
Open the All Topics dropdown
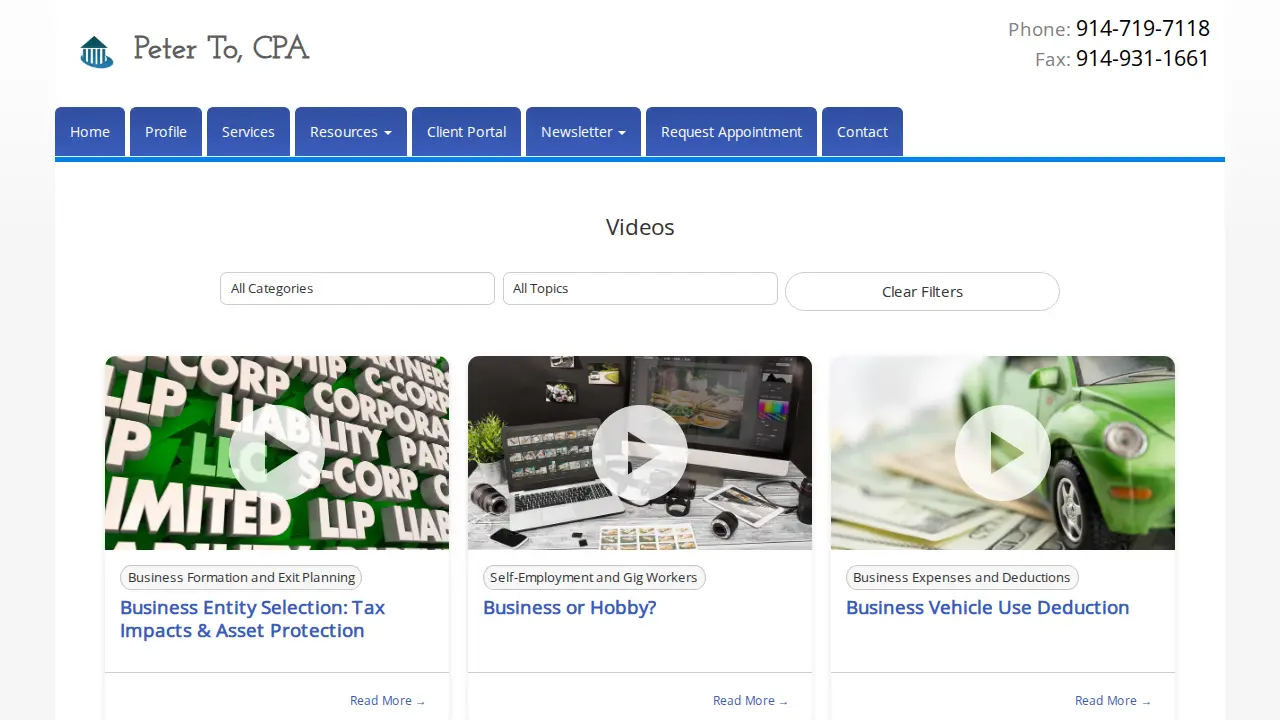tap(640, 288)
